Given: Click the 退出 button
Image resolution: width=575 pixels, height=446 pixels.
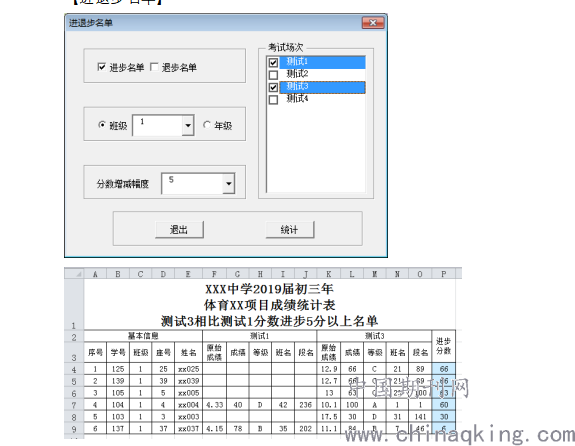Looking at the screenshot, I should (179, 230).
